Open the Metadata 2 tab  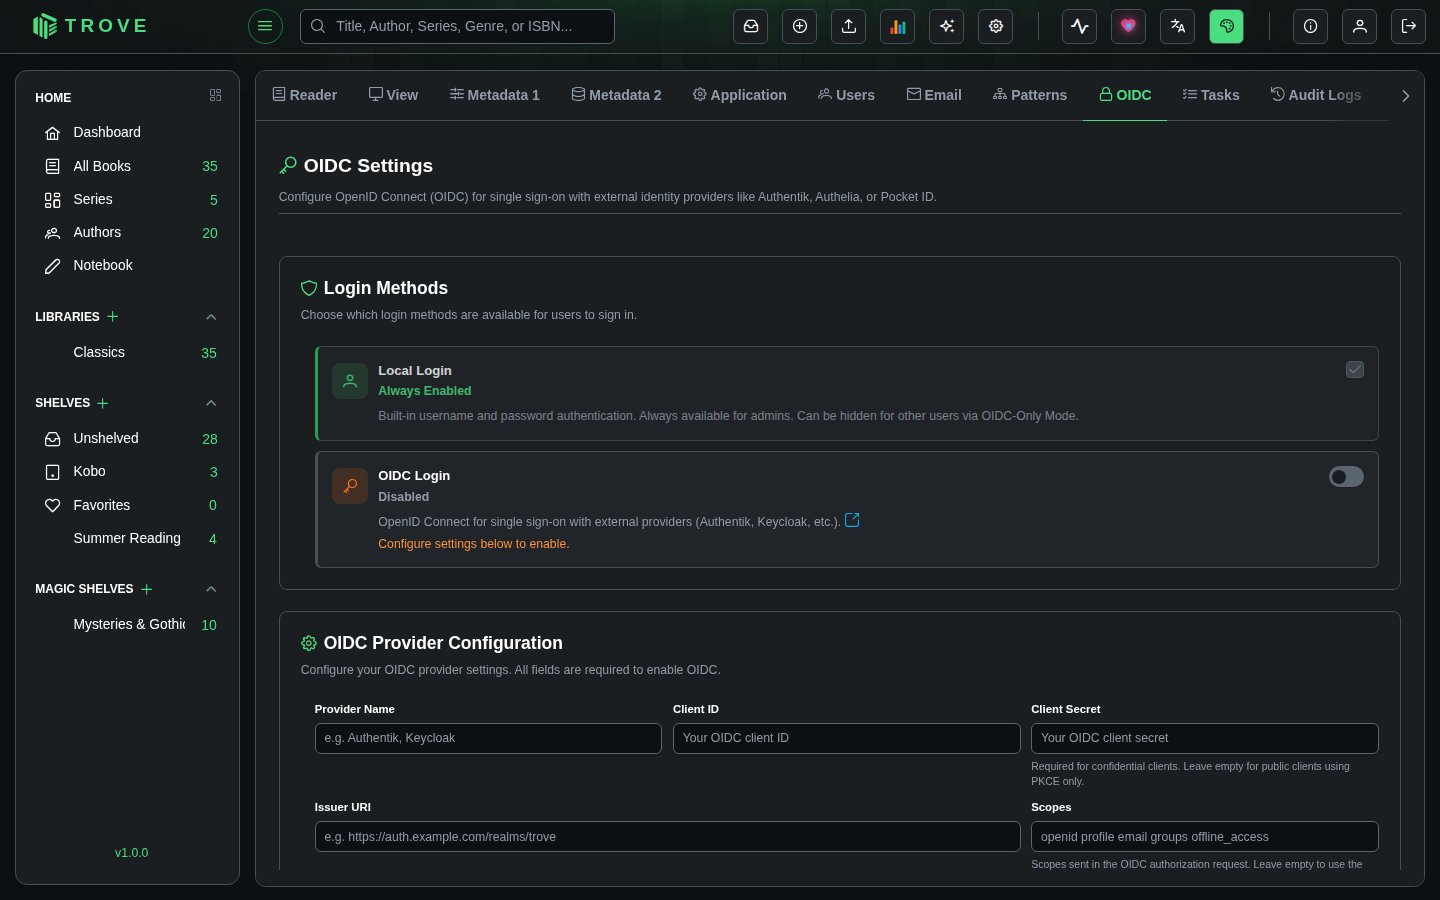click(x=617, y=95)
